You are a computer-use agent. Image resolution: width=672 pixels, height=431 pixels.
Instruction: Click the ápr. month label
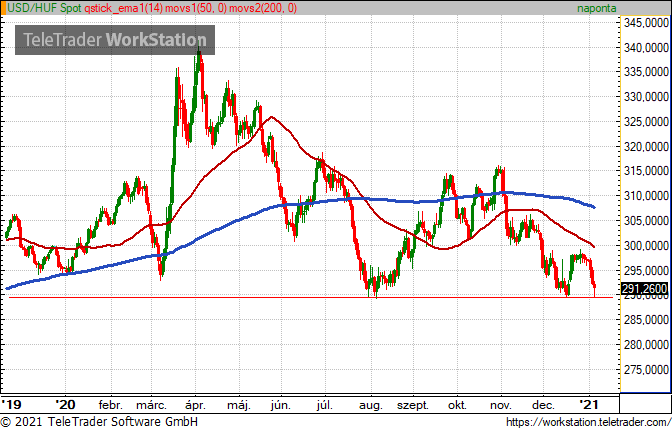point(195,405)
